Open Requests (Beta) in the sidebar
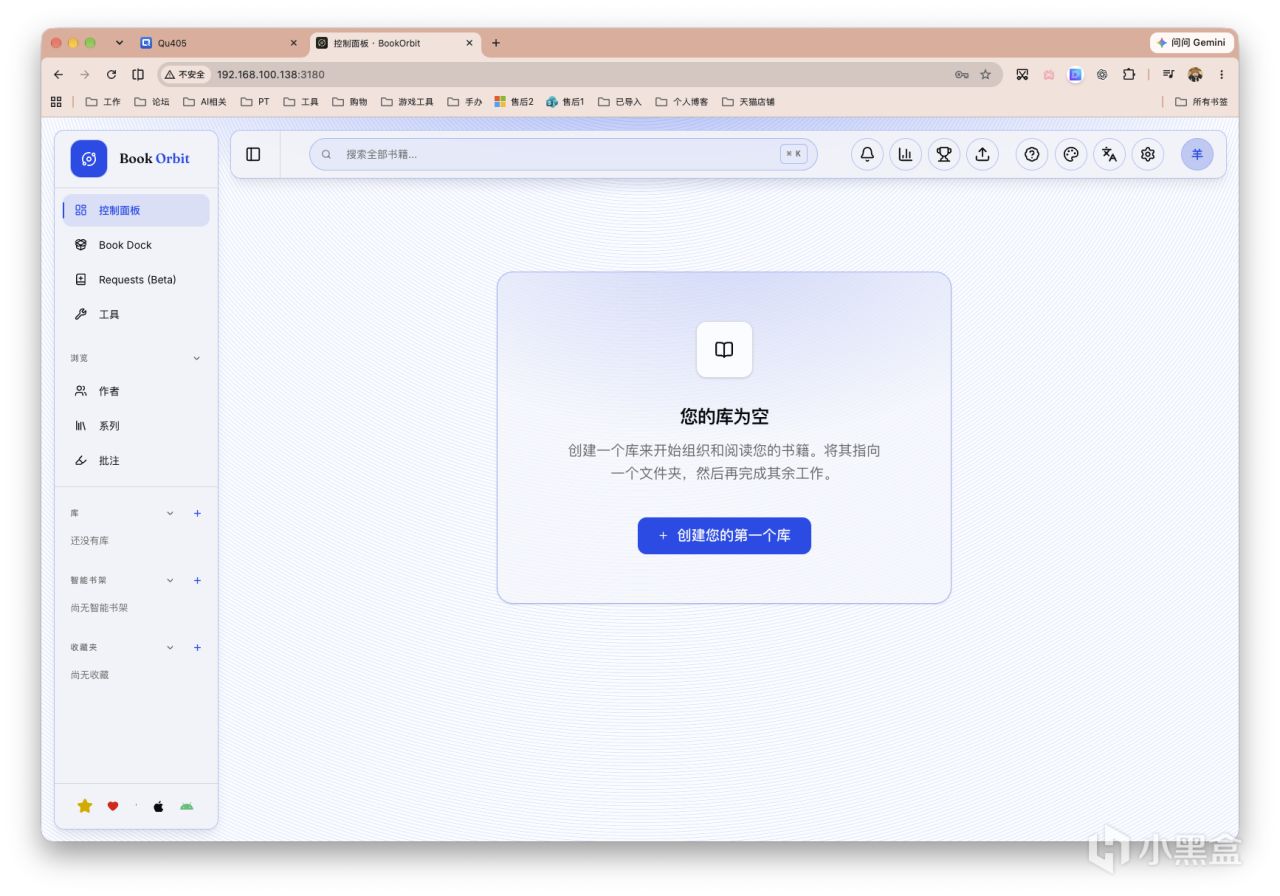Image resolution: width=1280 pixels, height=896 pixels. click(x=136, y=280)
